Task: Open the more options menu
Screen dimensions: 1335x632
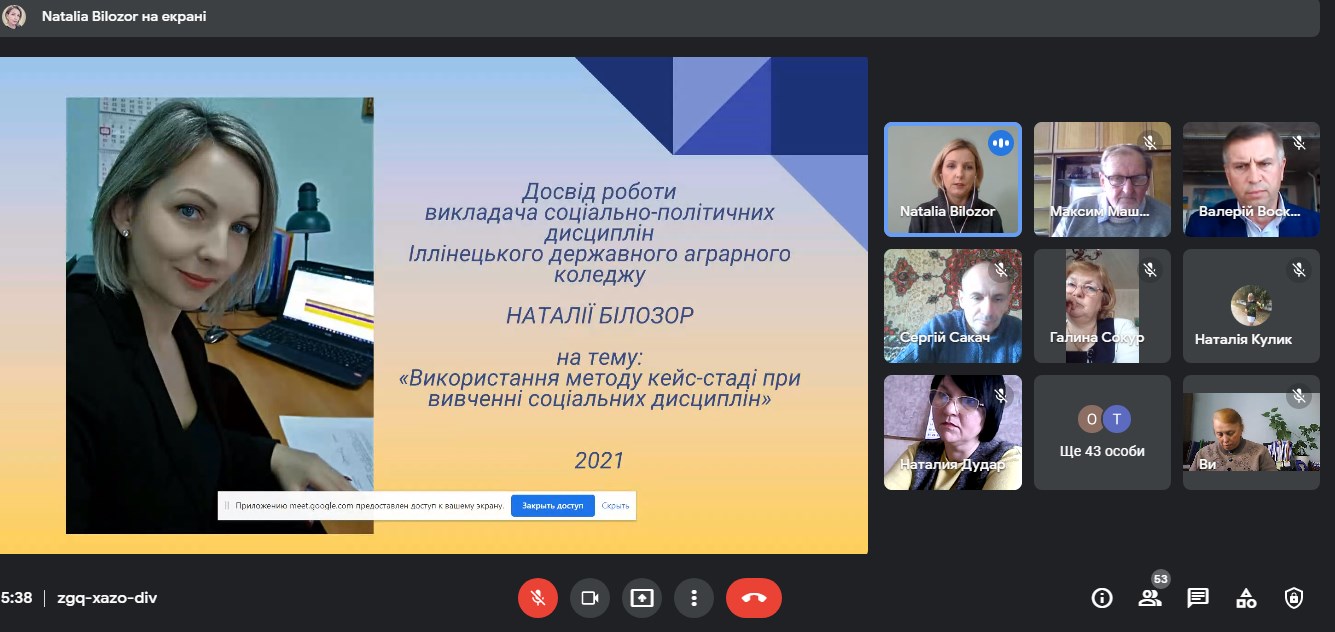Action: click(694, 597)
